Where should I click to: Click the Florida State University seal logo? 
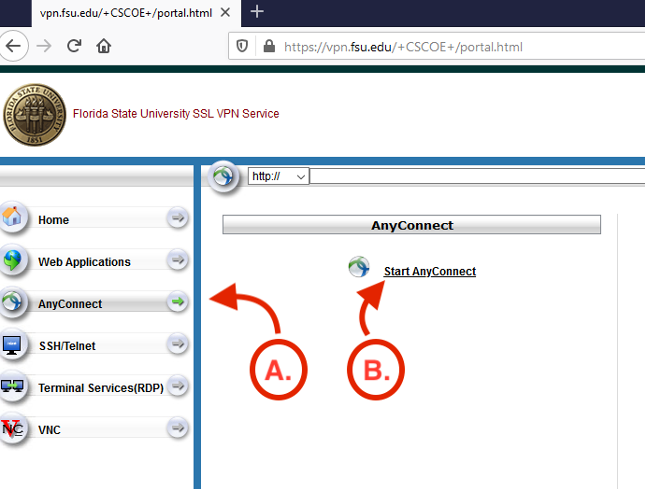[x=35, y=115]
